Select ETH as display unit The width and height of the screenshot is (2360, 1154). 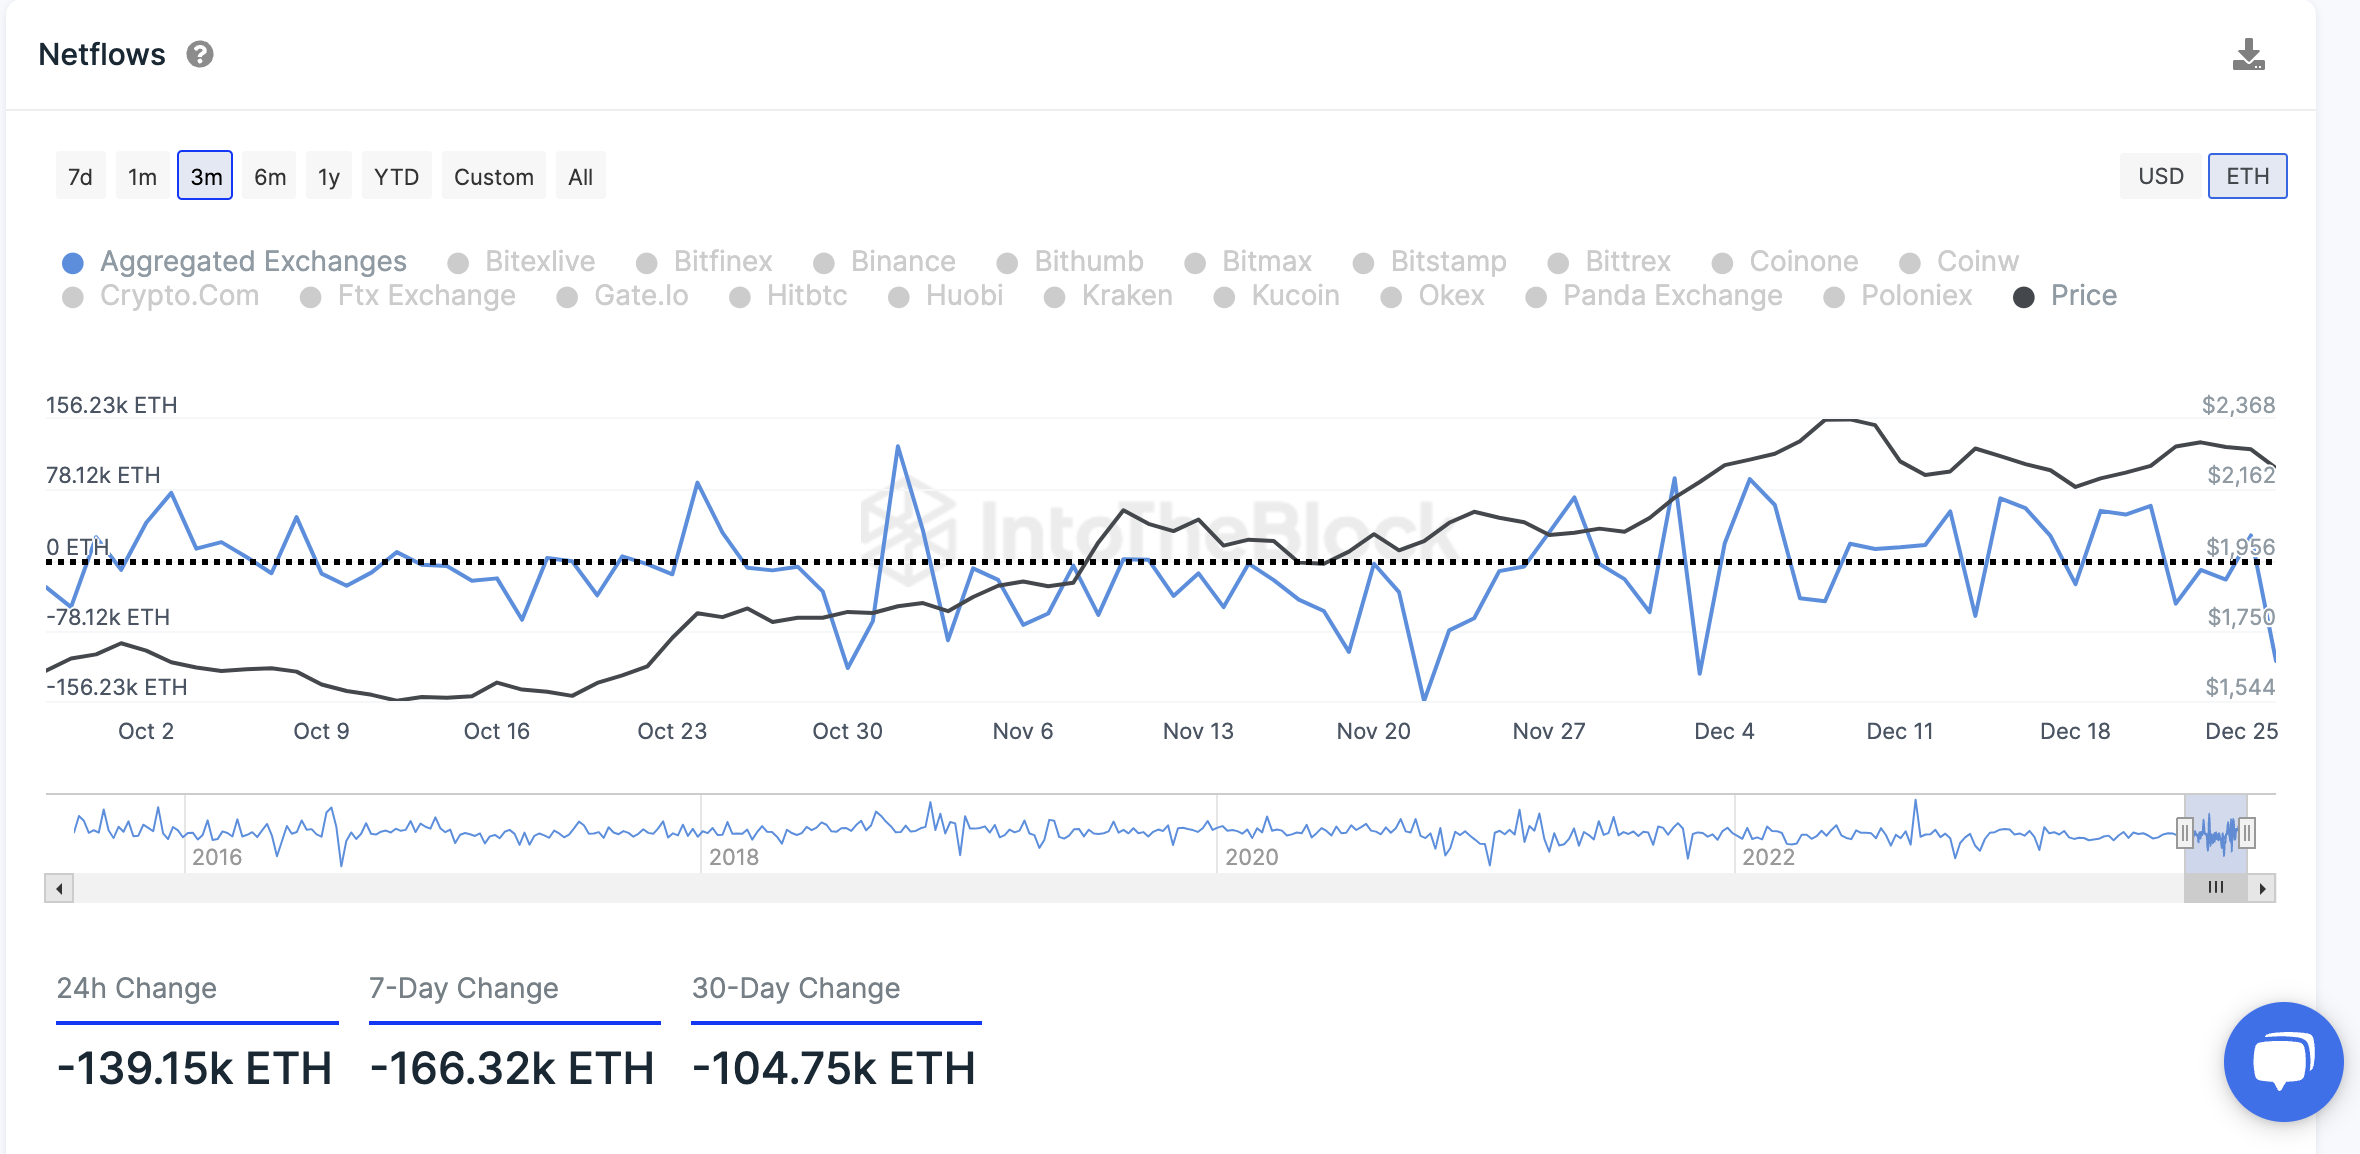click(2247, 176)
